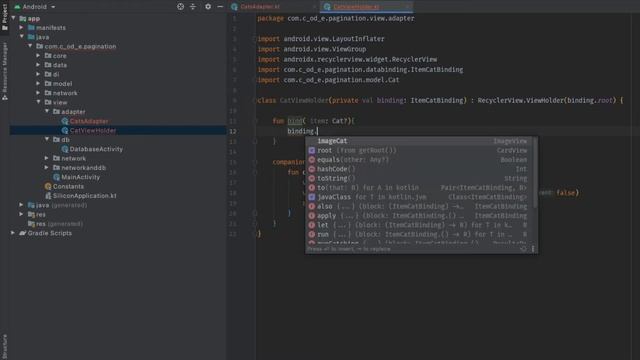Collapse the adapter package
Image resolution: width=640 pixels, height=360 pixels.
pos(47,111)
